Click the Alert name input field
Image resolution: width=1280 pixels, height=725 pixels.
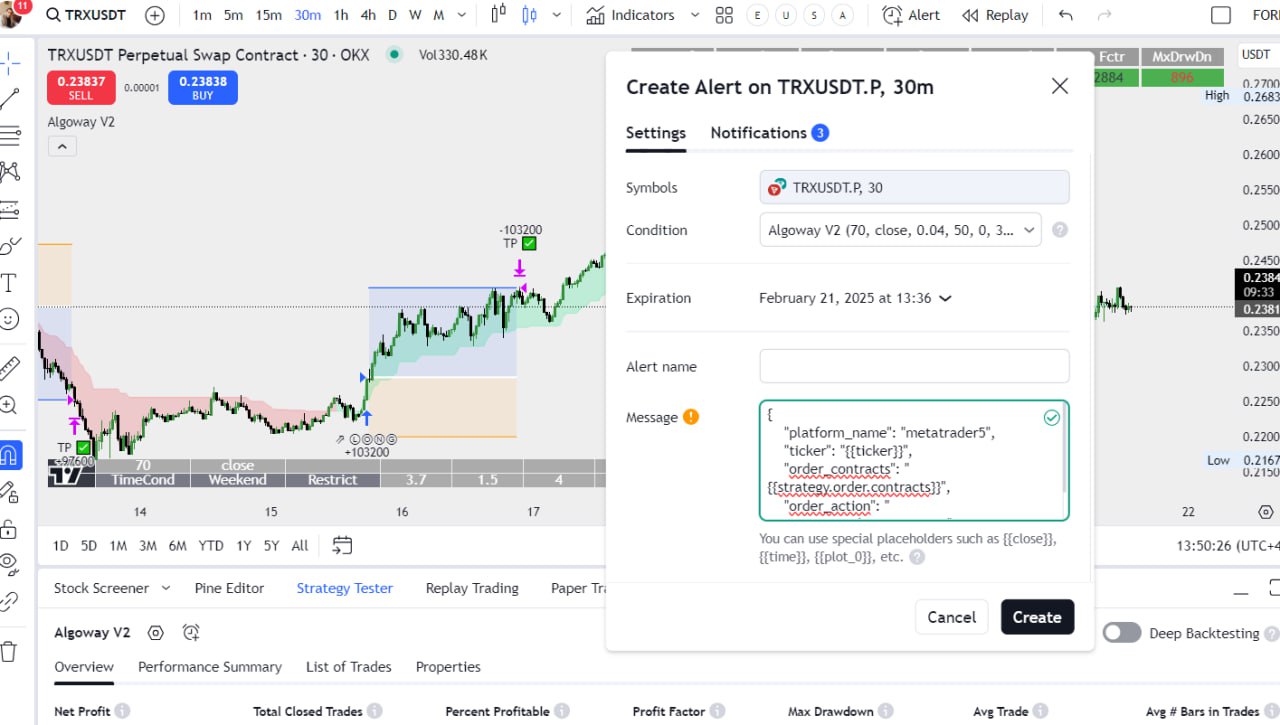coord(914,366)
